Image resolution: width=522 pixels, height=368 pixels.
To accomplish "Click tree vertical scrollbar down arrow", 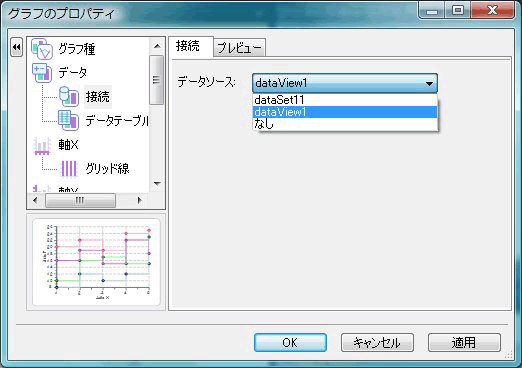I will coord(157,184).
